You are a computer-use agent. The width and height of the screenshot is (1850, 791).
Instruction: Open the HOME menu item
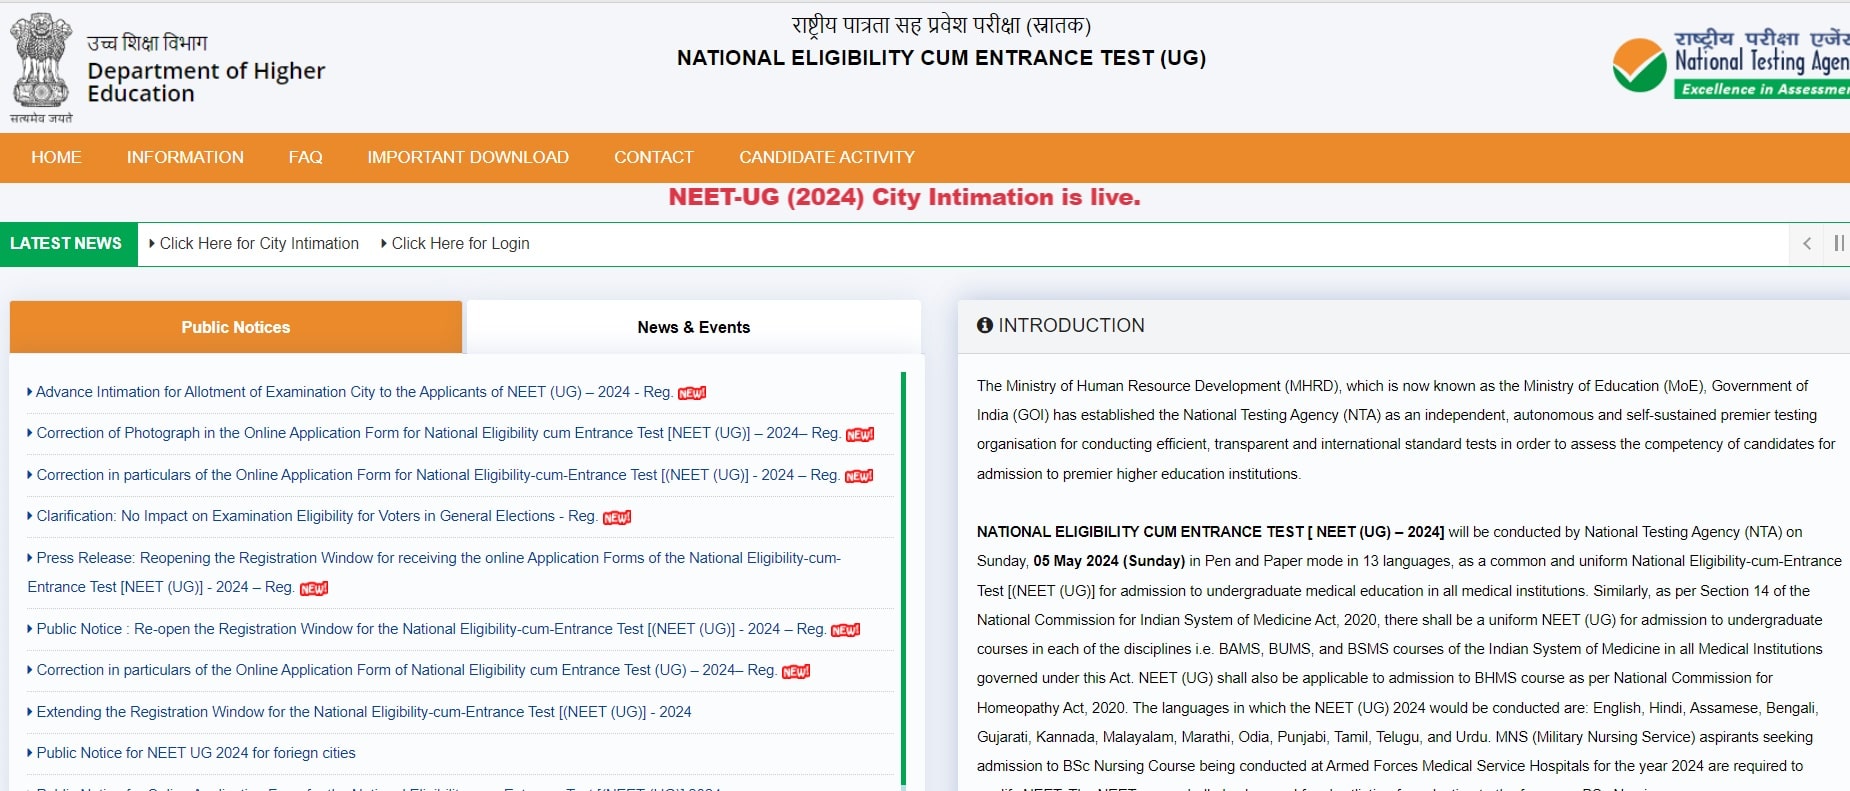coord(56,157)
